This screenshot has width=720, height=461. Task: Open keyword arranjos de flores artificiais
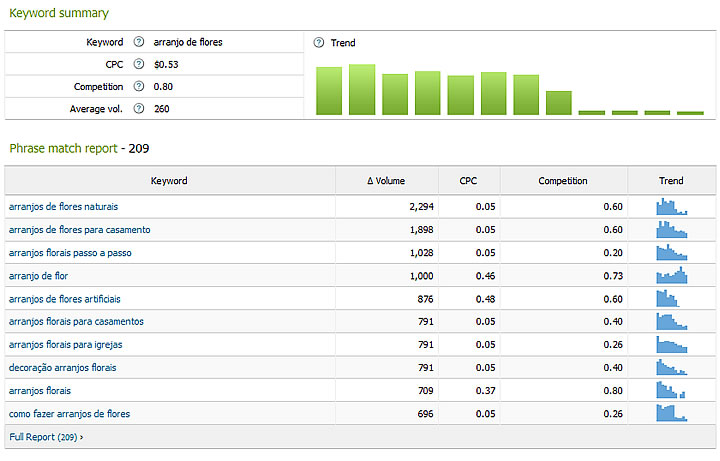64,299
